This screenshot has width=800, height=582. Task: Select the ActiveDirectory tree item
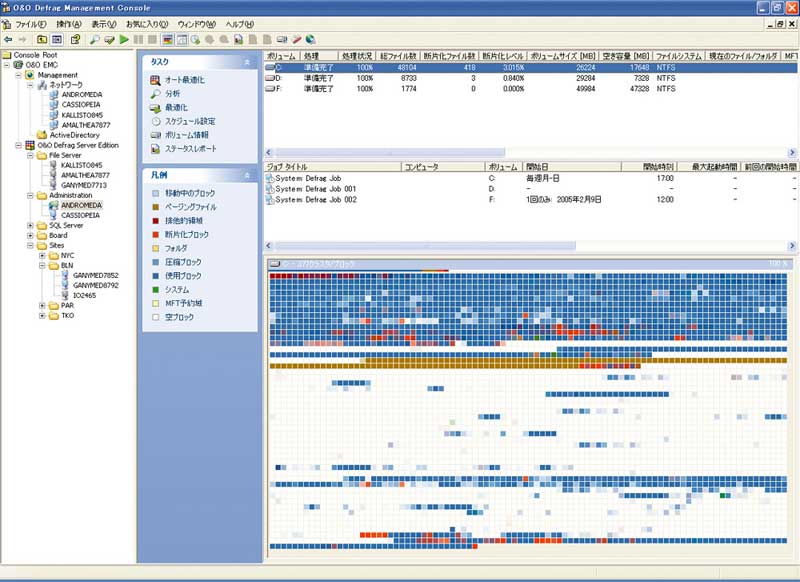click(x=74, y=135)
